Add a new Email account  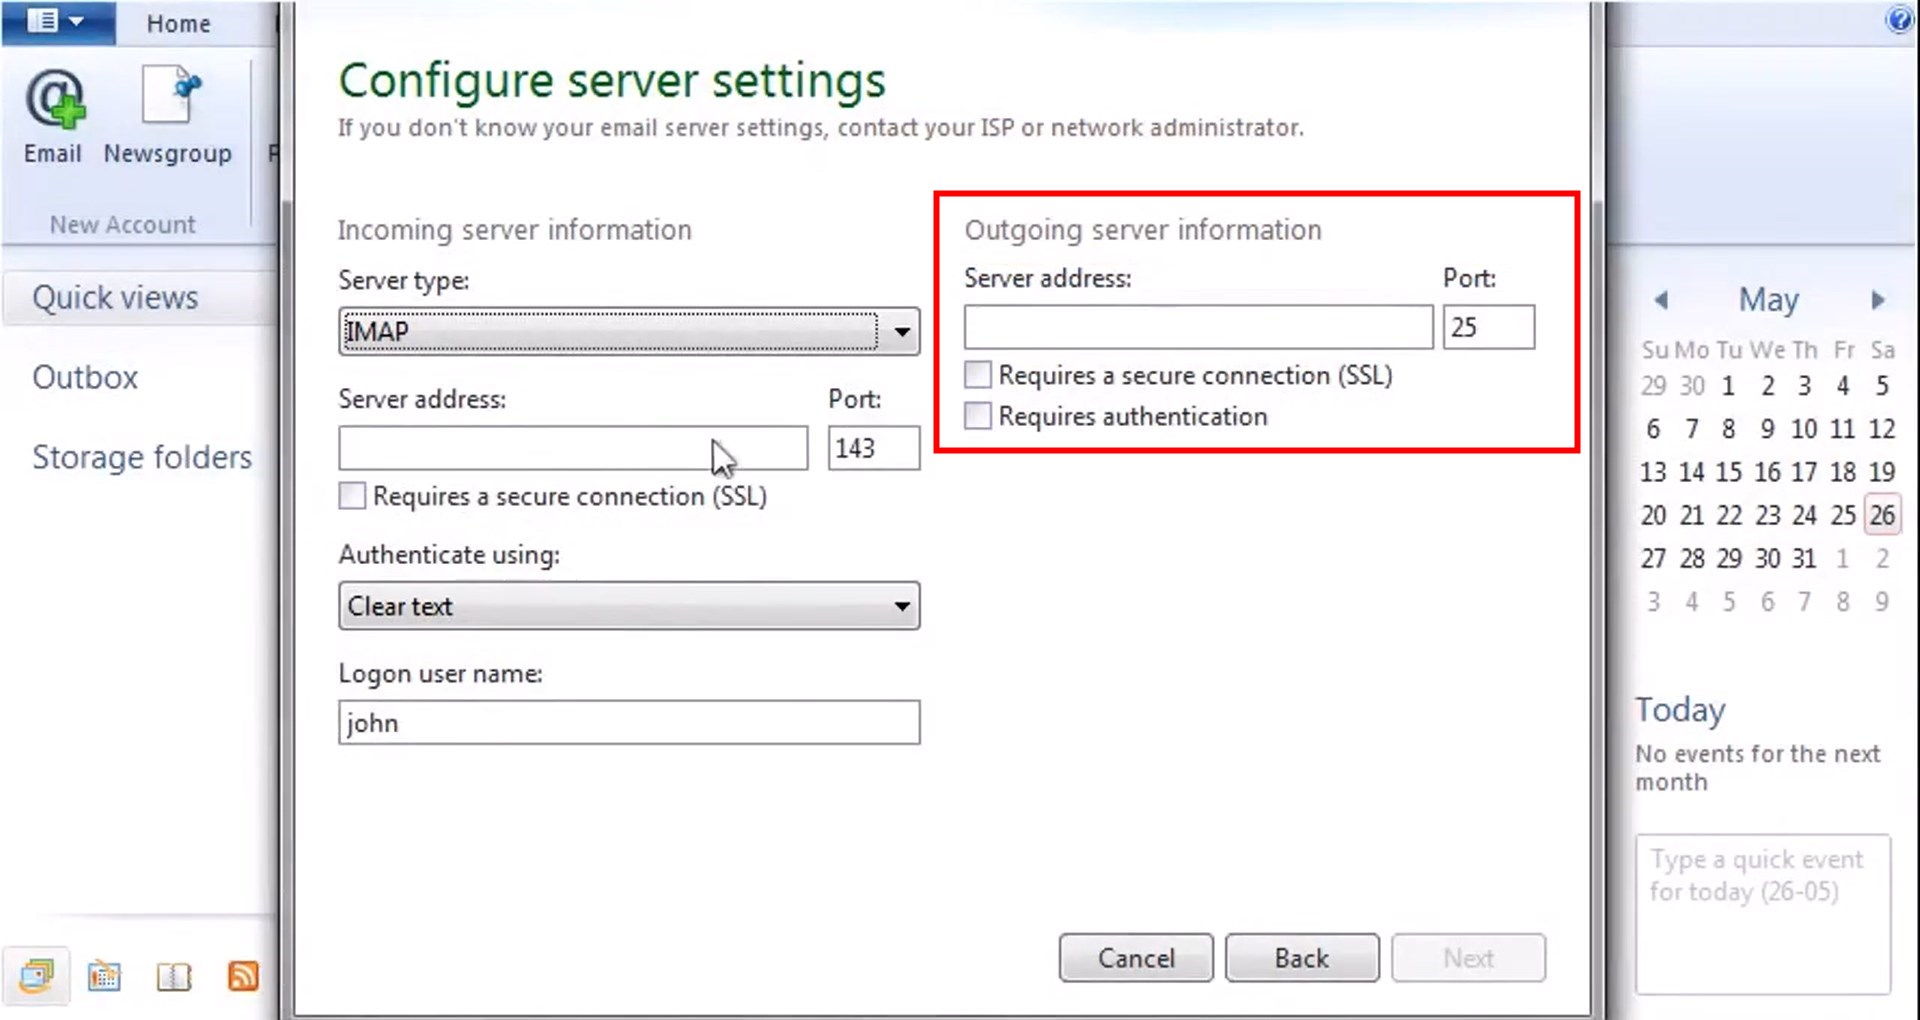click(53, 110)
